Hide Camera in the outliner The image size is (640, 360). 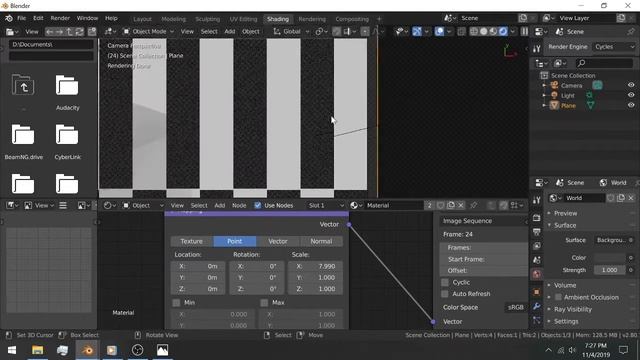(631, 85)
